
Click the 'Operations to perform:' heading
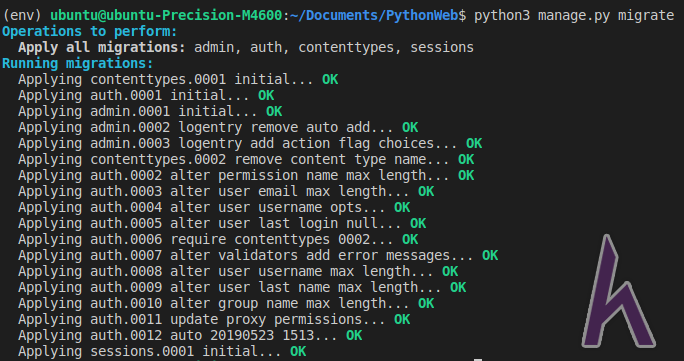click(90, 31)
